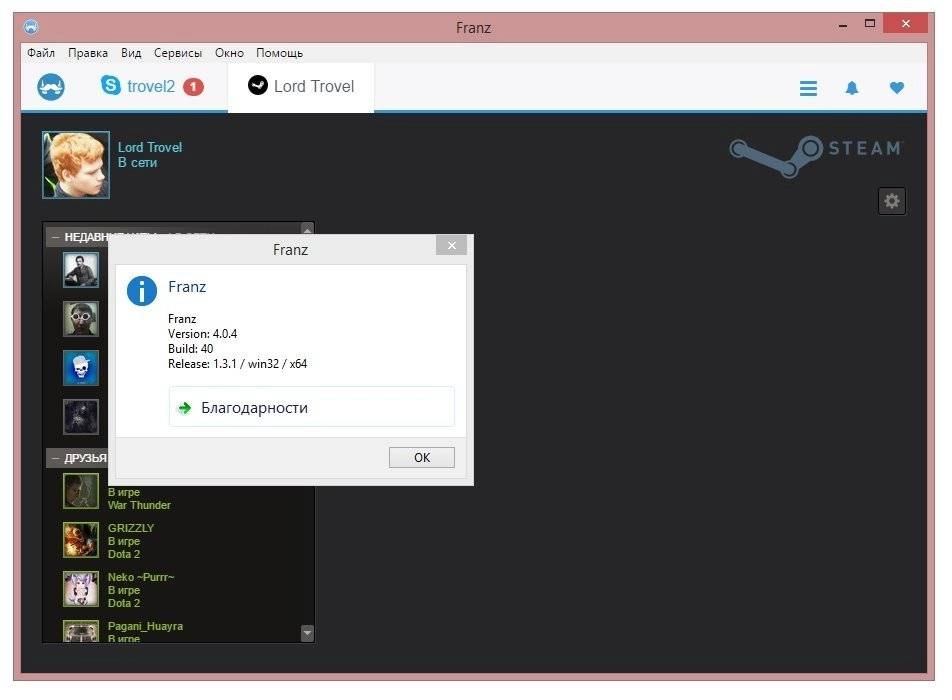Image resolution: width=952 pixels, height=700 pixels.
Task: Click the В сети status text
Action: pos(137,163)
